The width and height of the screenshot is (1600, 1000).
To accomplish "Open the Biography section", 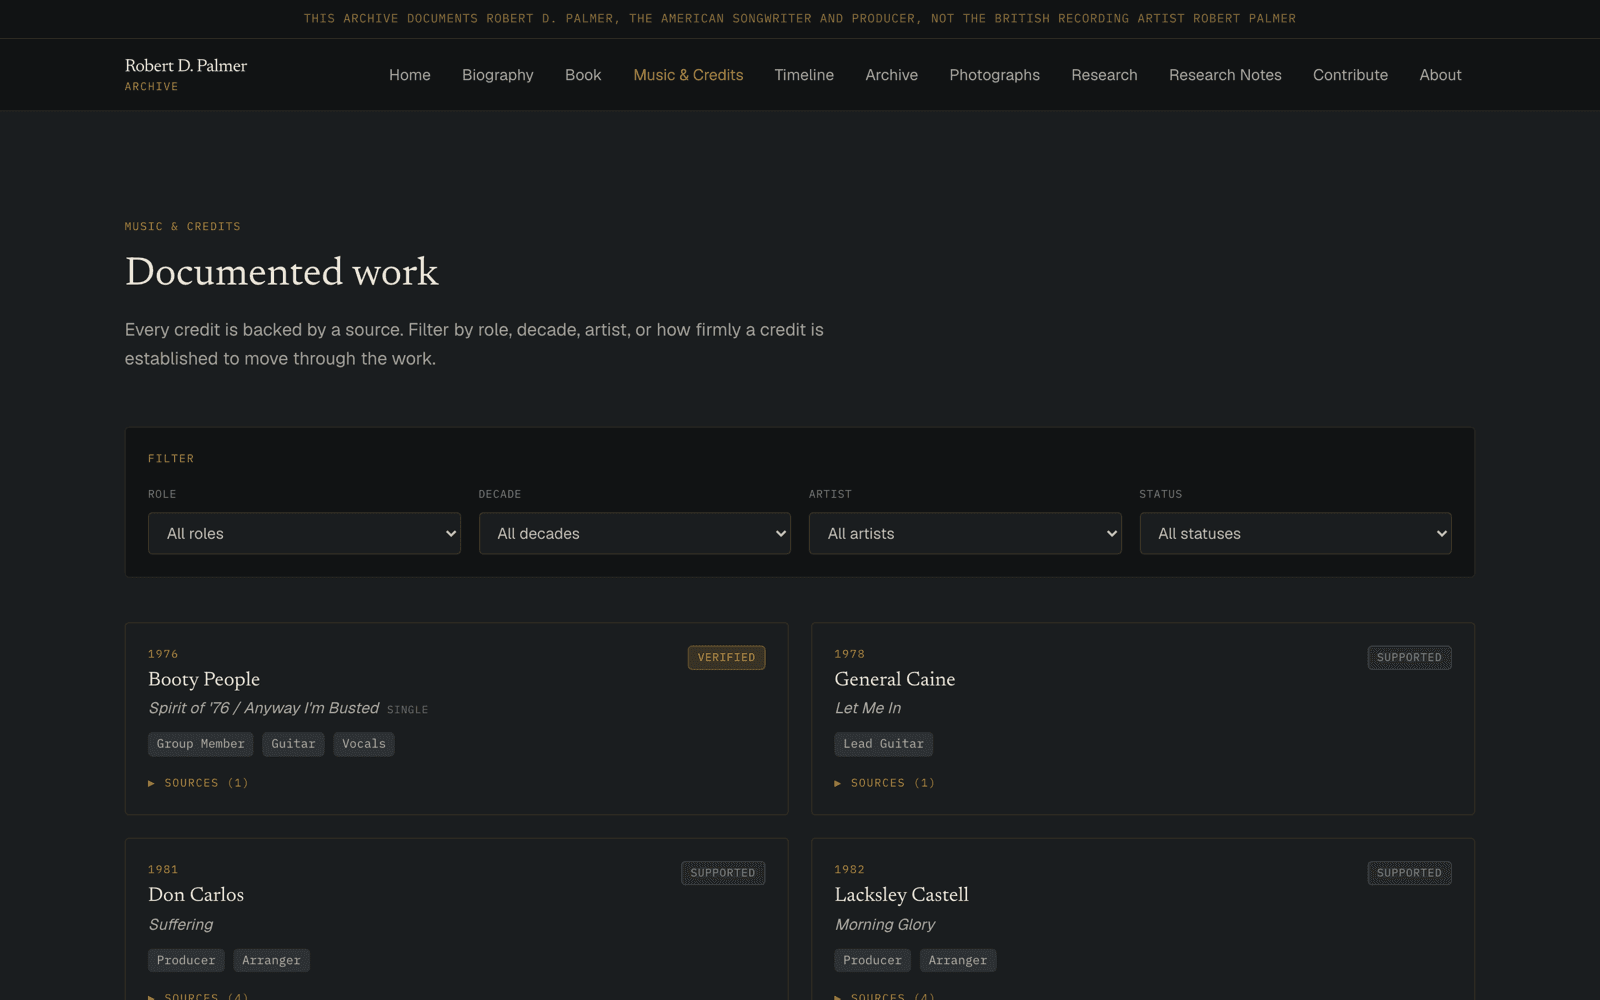I will [x=498, y=75].
